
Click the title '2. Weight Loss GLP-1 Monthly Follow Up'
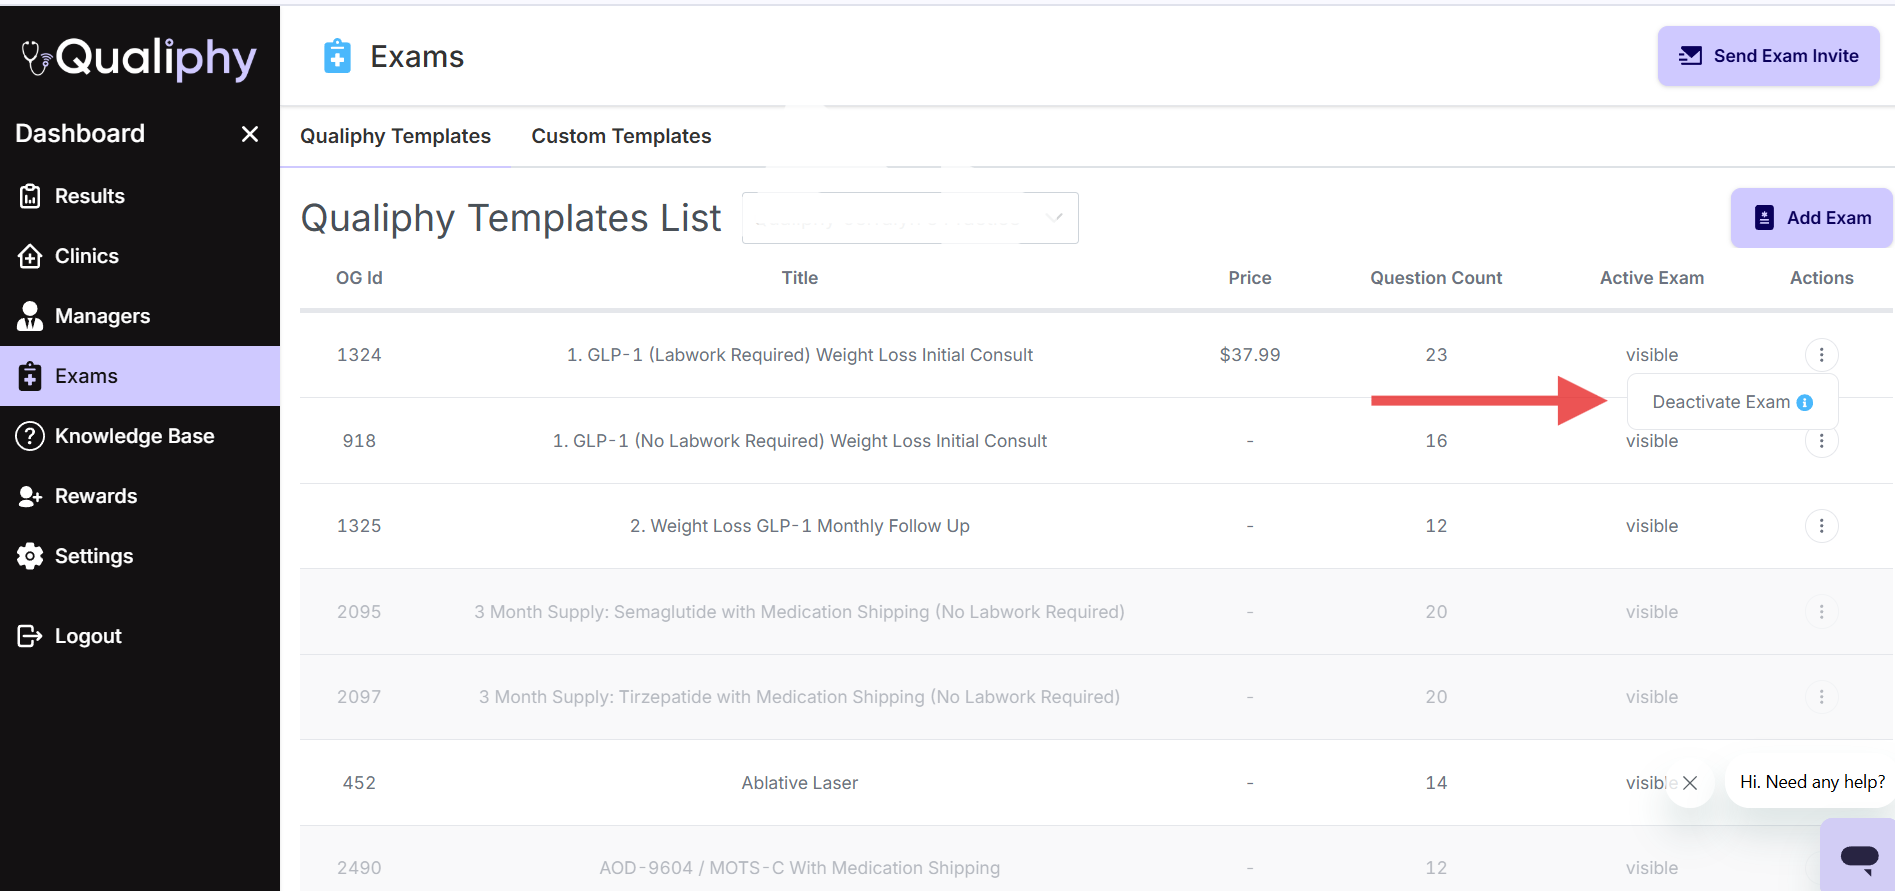click(800, 526)
